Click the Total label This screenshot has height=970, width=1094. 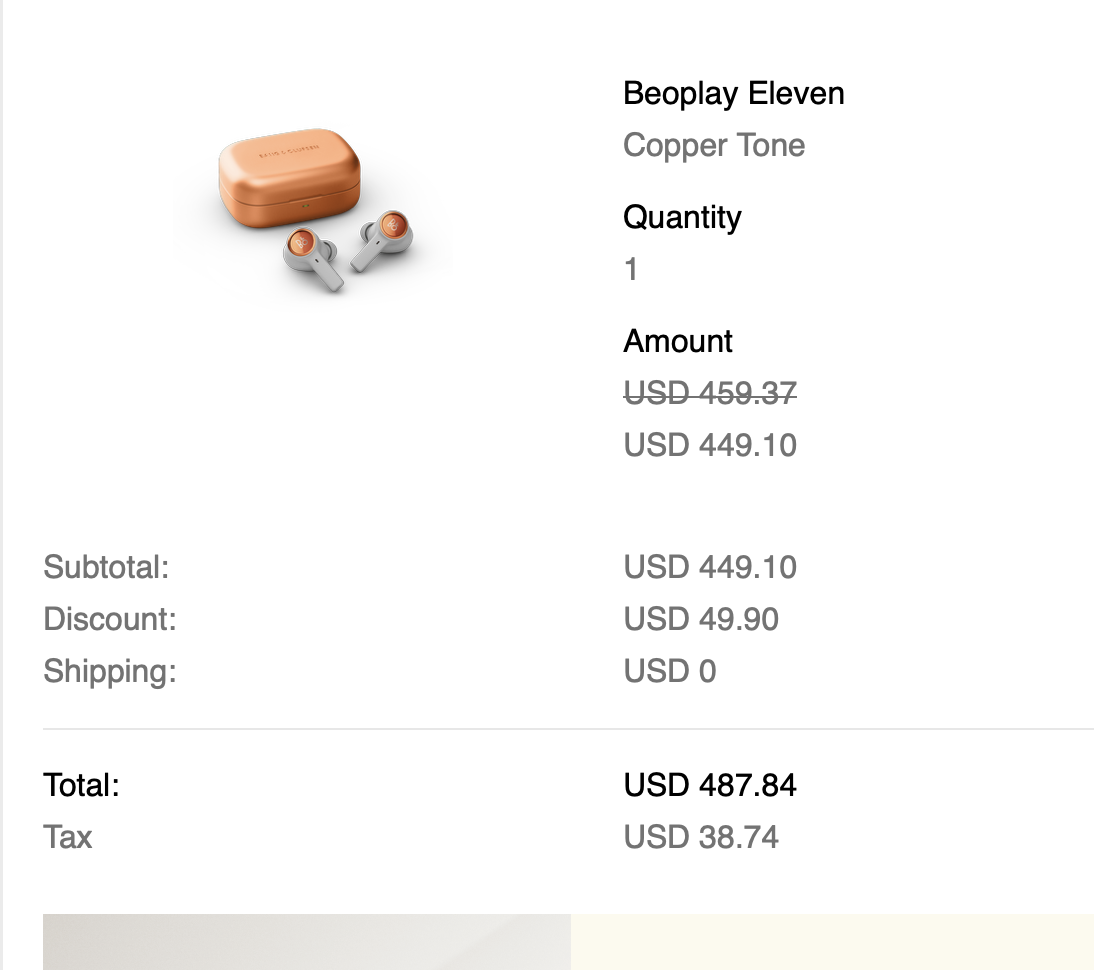81,785
